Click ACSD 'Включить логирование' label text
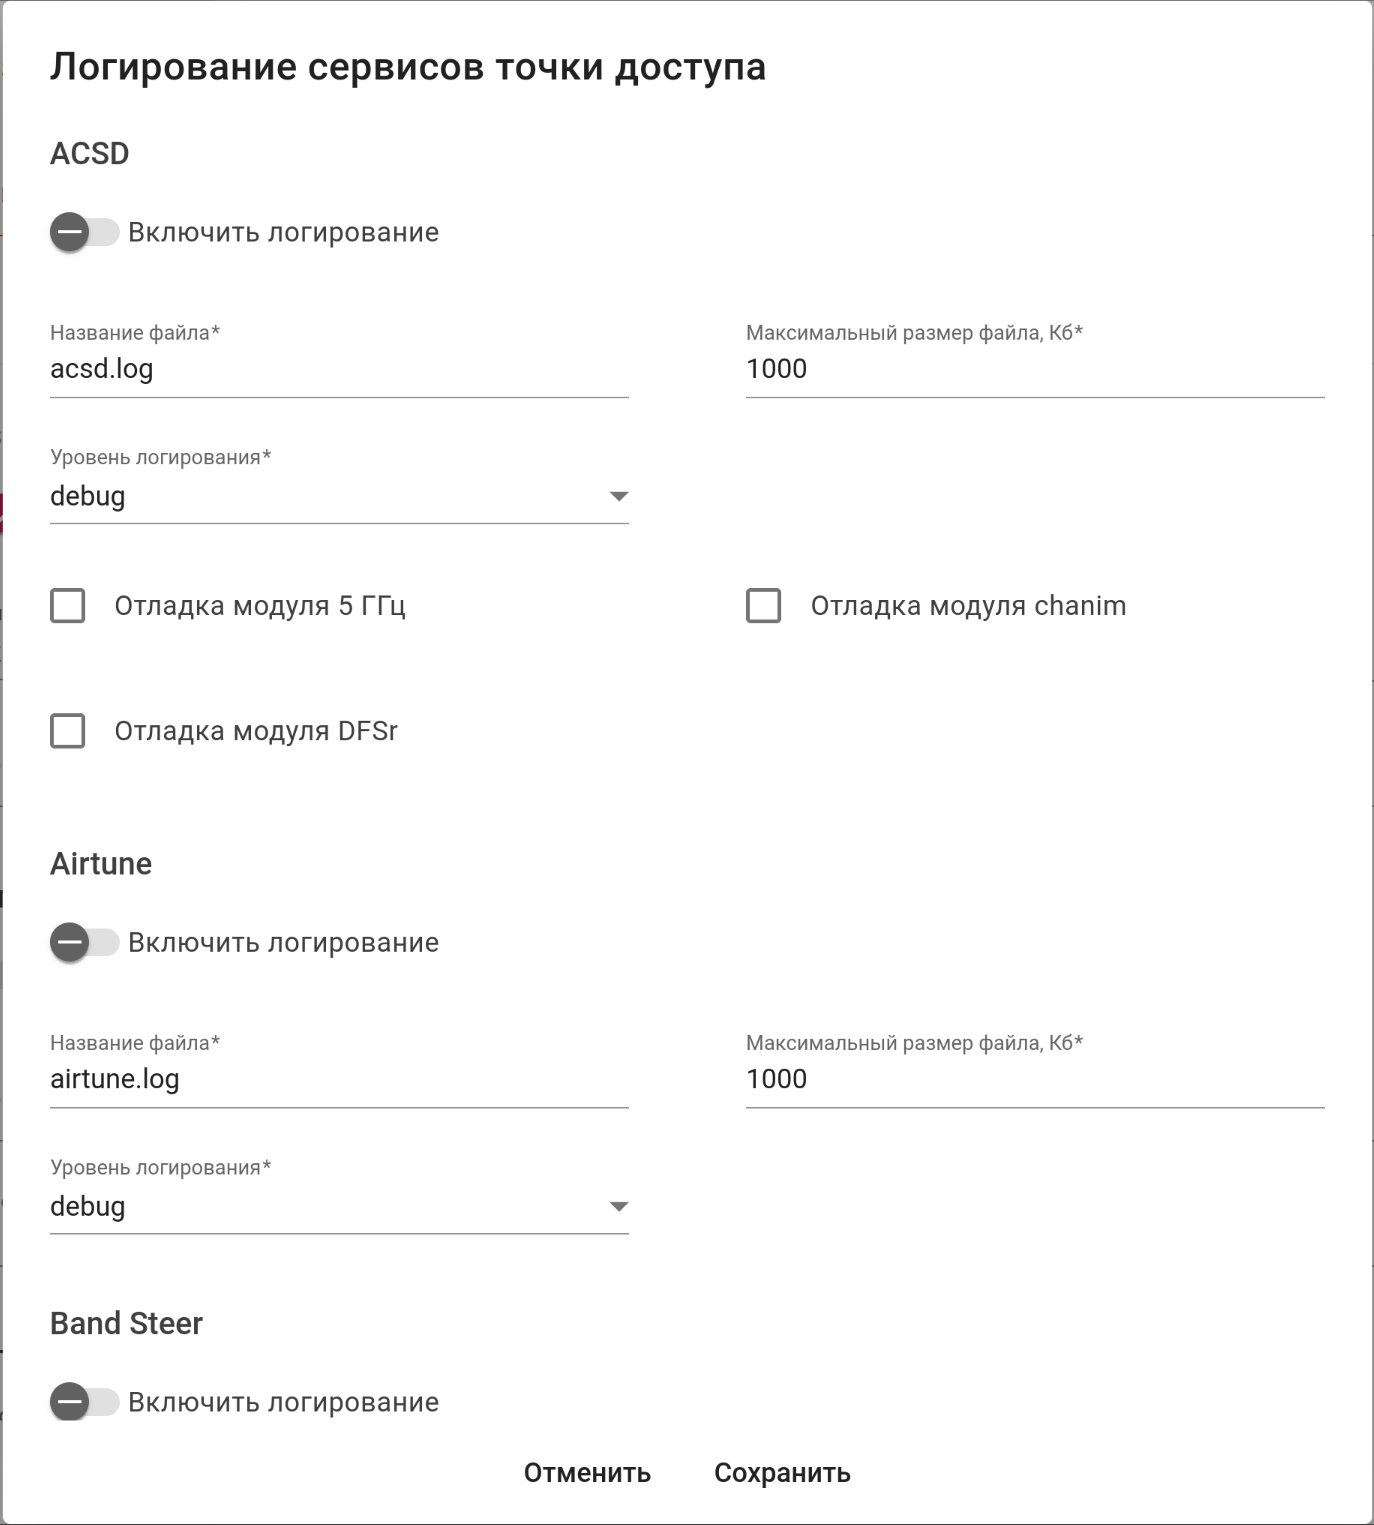Image resolution: width=1374 pixels, height=1525 pixels. point(283,233)
